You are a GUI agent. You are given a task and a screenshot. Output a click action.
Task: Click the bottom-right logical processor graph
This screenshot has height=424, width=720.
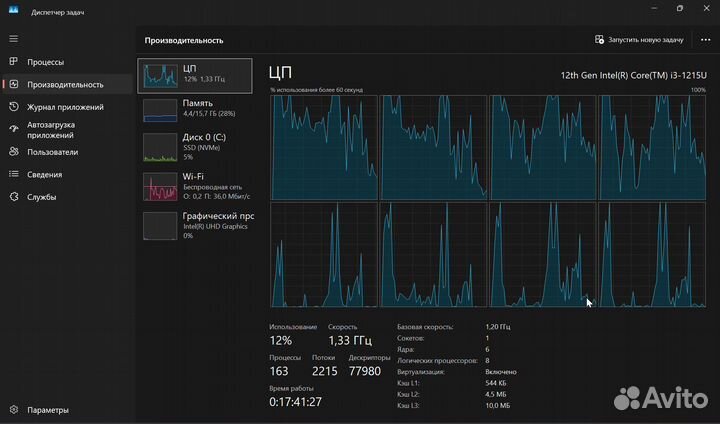[651, 255]
